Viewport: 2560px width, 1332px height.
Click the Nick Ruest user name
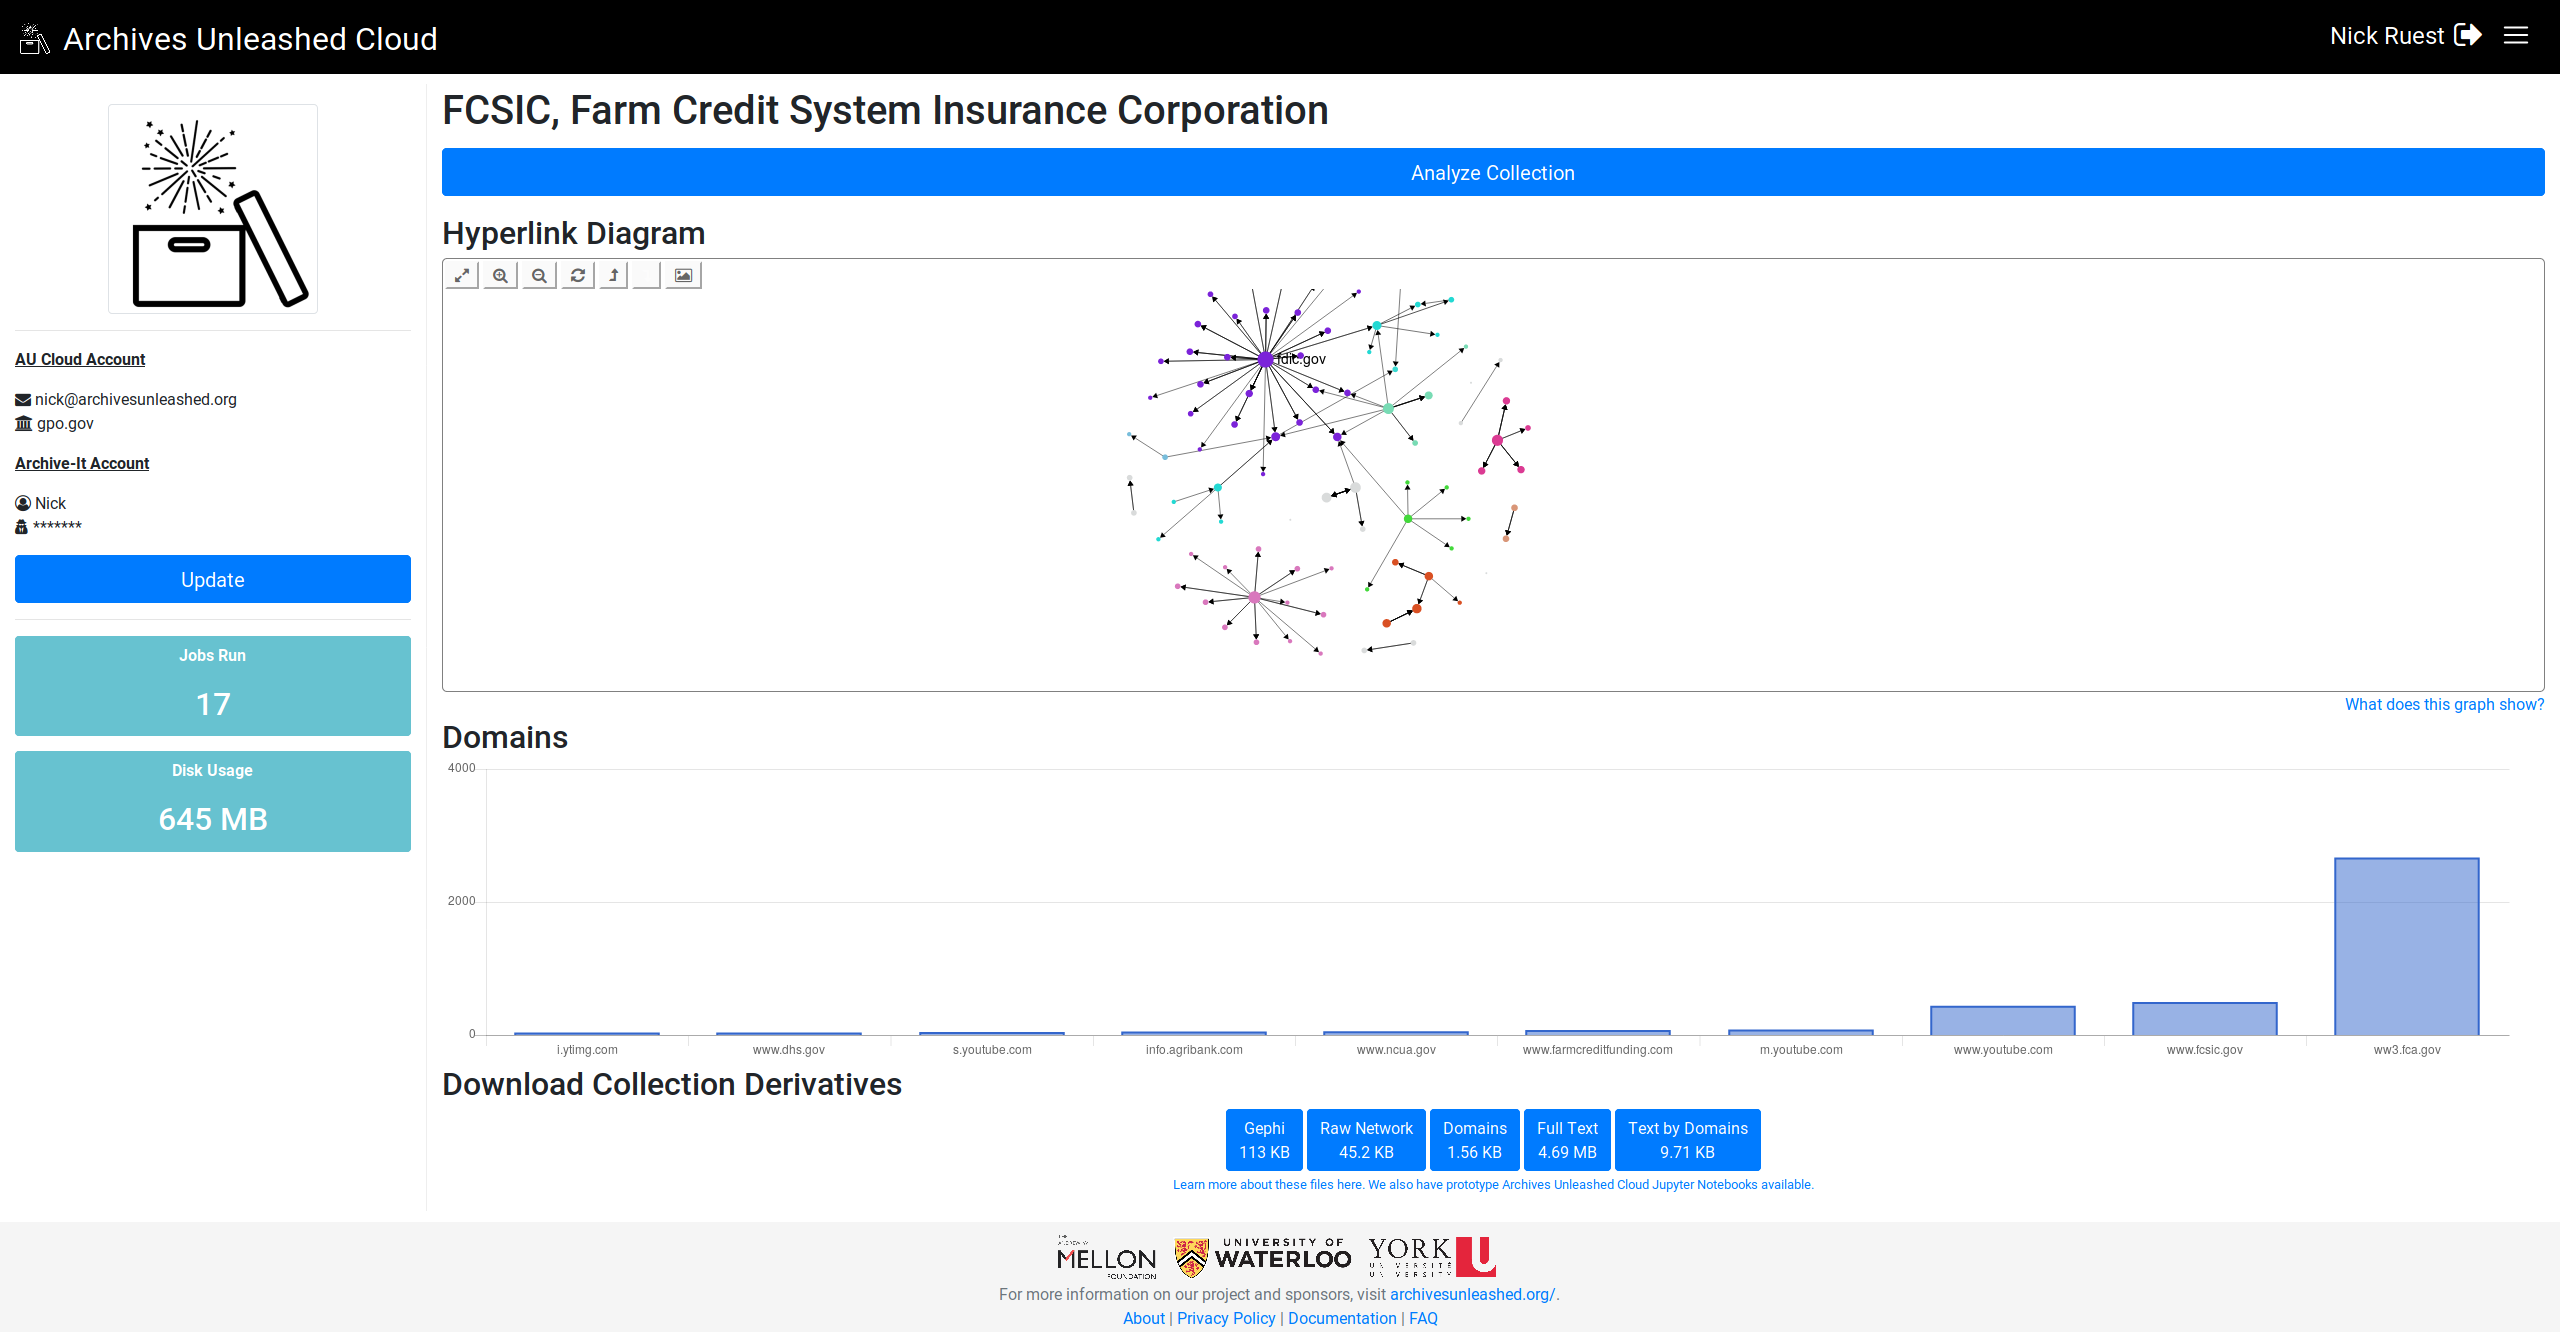2387,36
